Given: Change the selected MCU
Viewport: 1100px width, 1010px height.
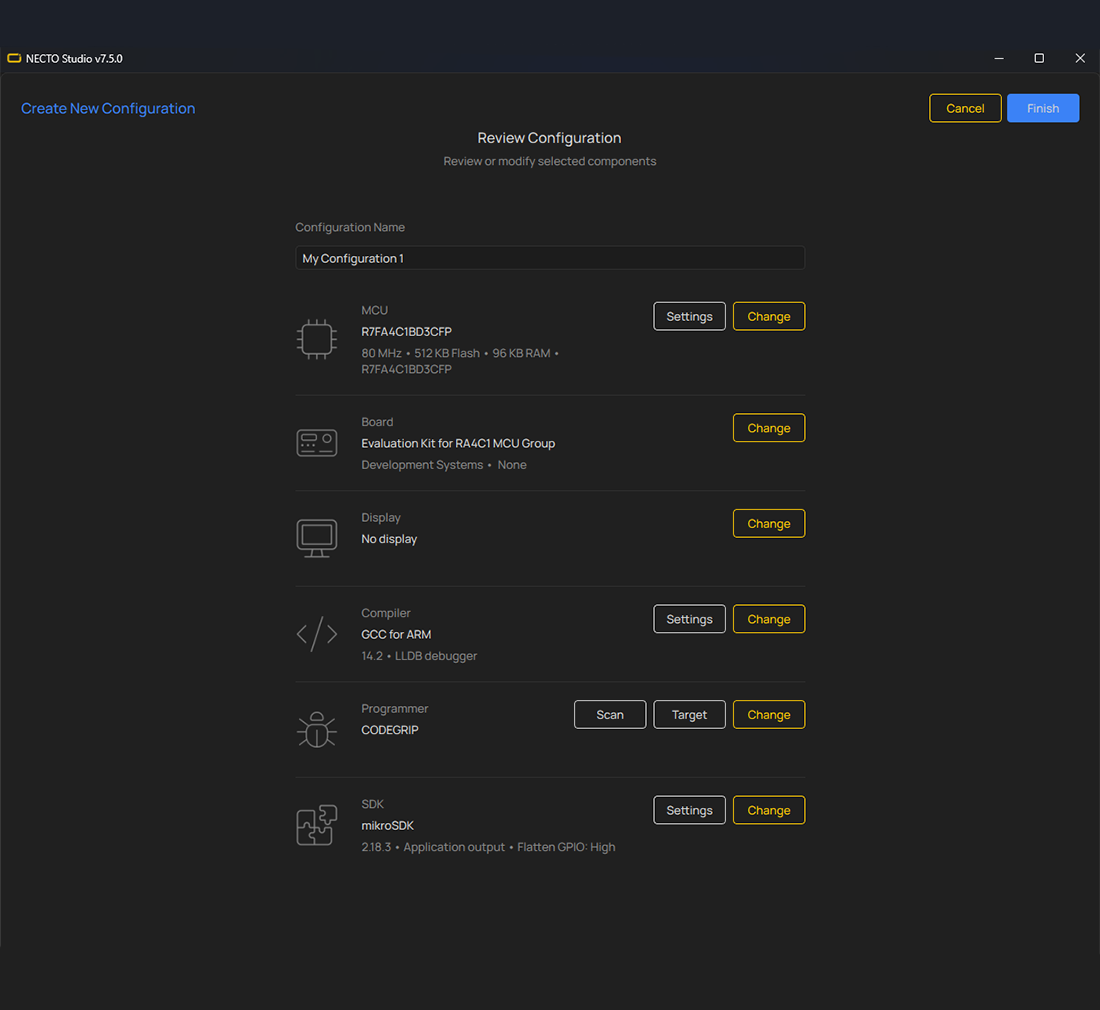Looking at the screenshot, I should tap(769, 316).
